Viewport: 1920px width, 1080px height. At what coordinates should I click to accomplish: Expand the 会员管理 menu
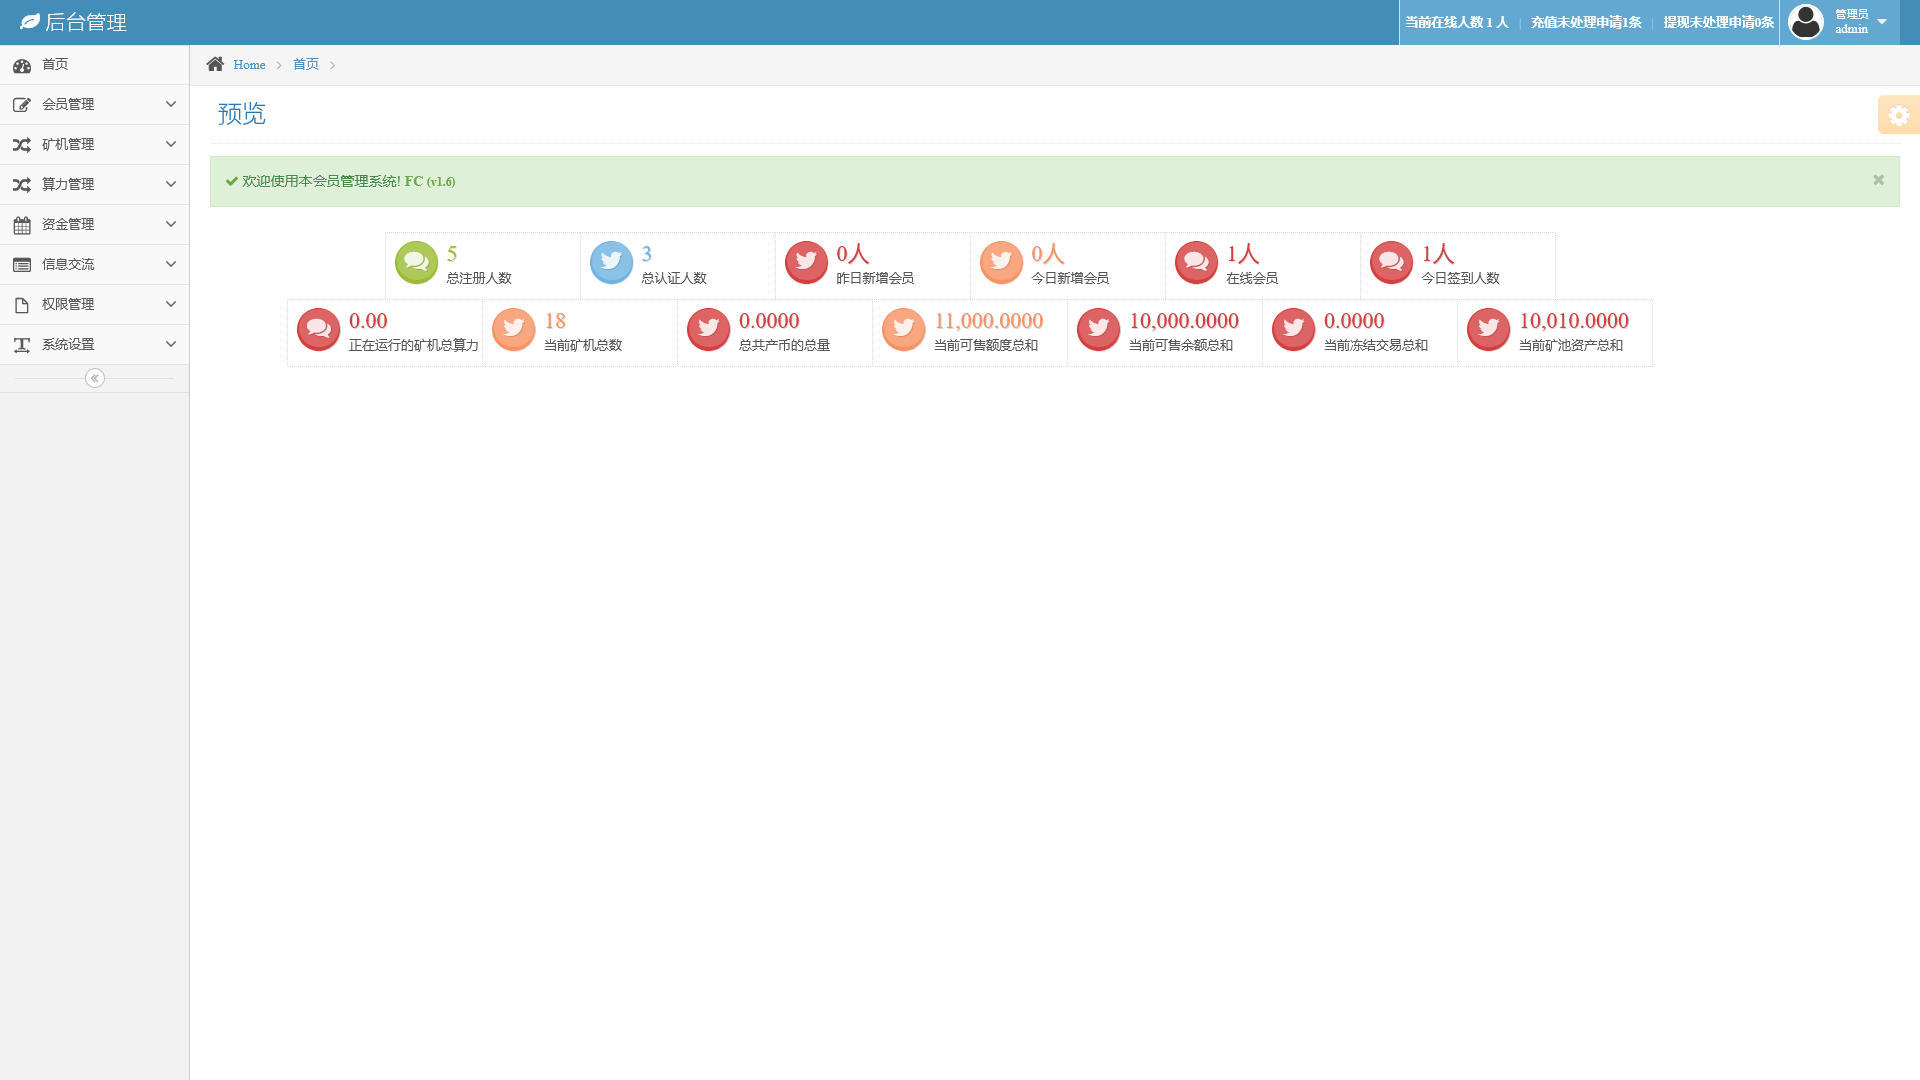[95, 104]
